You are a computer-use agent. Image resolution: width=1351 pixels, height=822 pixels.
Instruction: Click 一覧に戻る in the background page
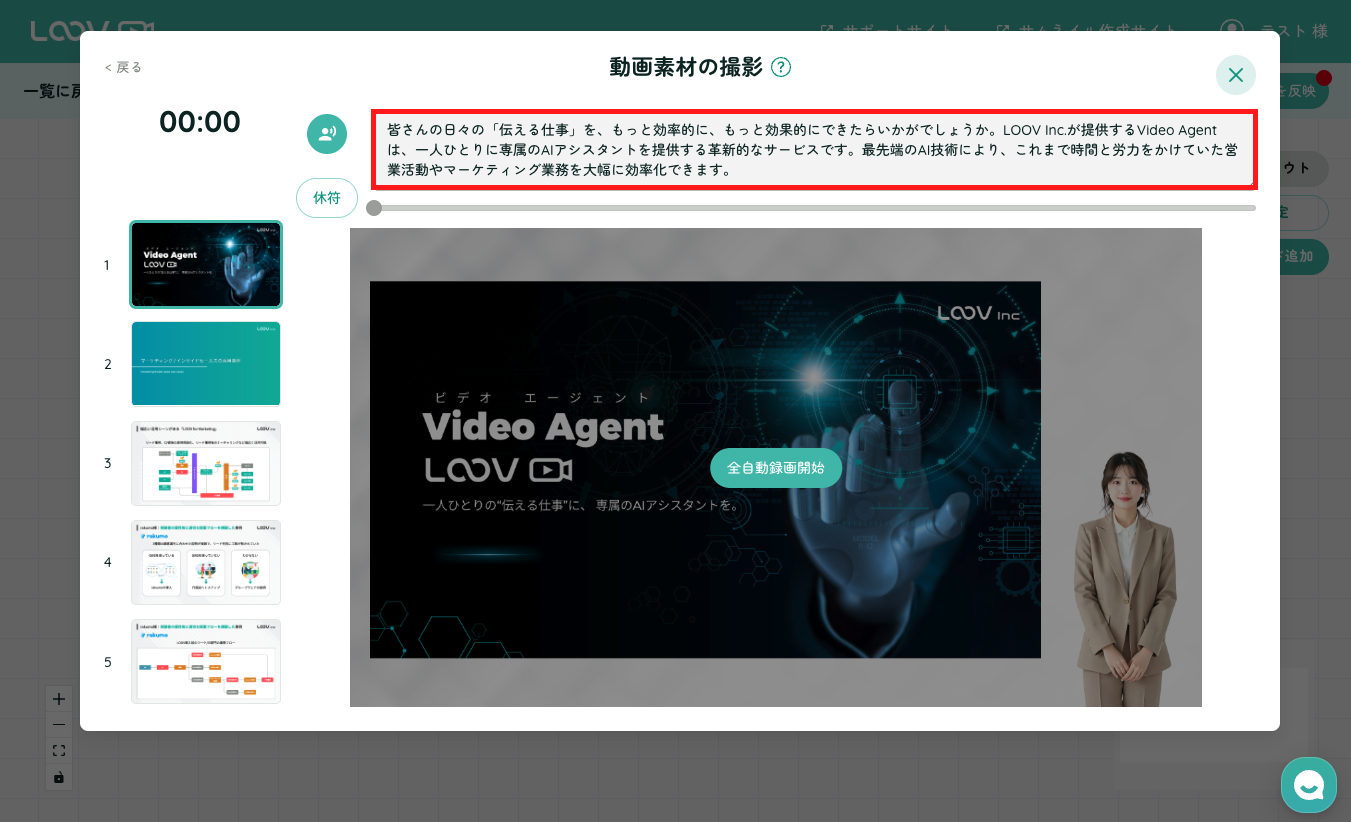click(51, 91)
